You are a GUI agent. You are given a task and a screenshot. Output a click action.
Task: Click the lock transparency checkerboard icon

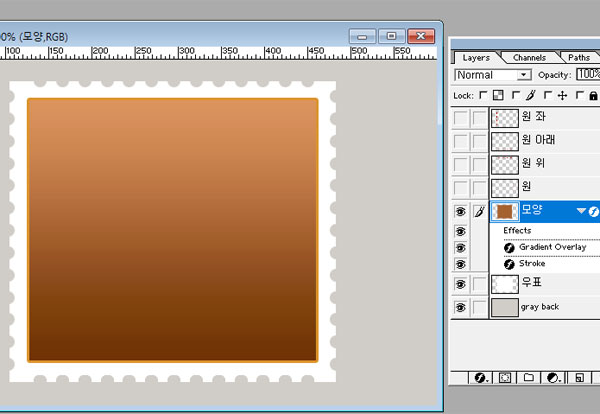pos(498,95)
